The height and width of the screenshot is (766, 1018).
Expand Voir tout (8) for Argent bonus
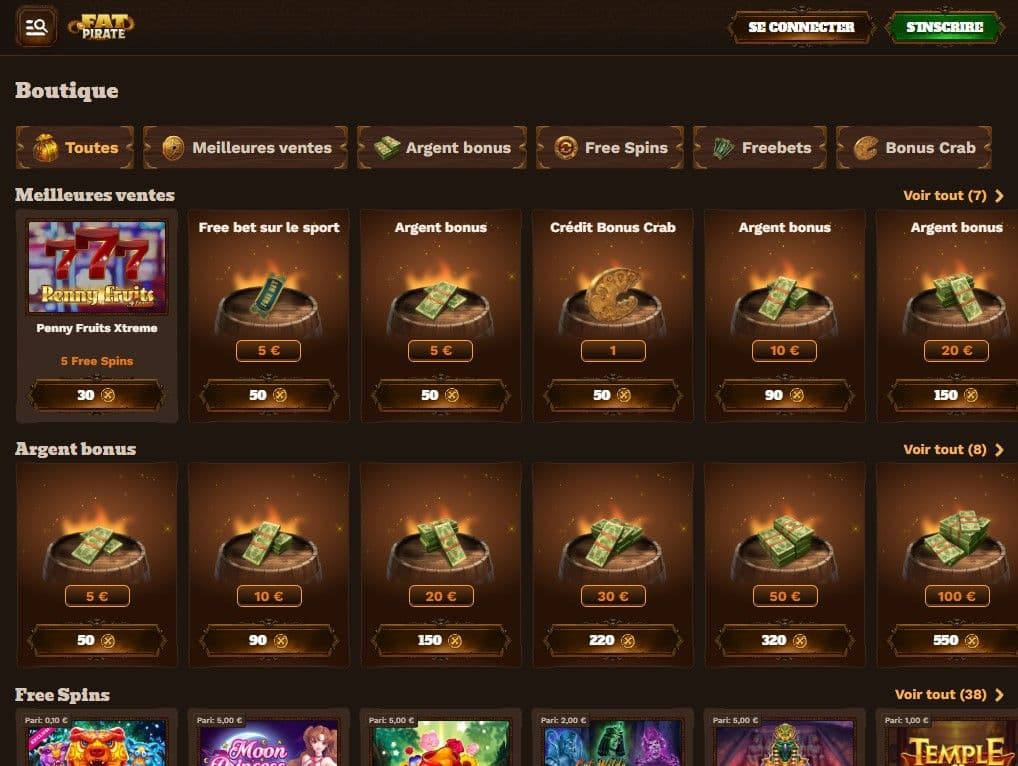coord(953,449)
